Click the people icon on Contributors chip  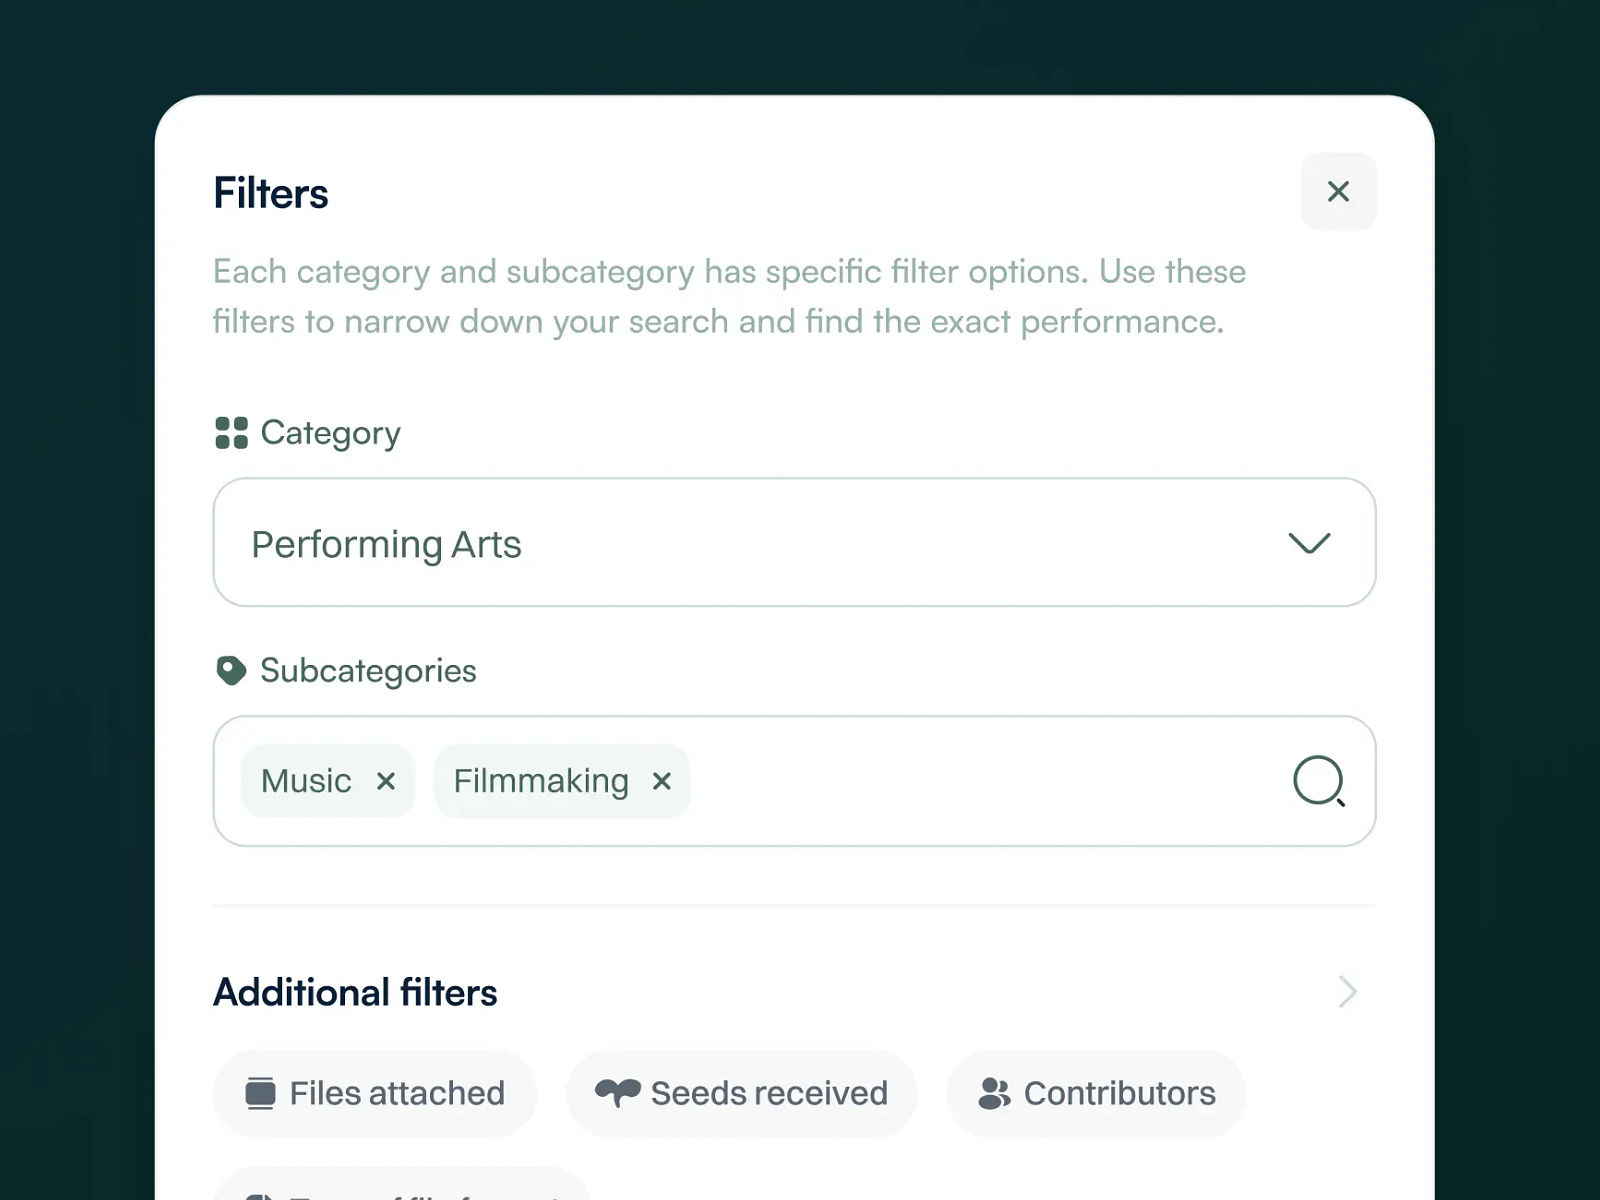[x=993, y=1093]
